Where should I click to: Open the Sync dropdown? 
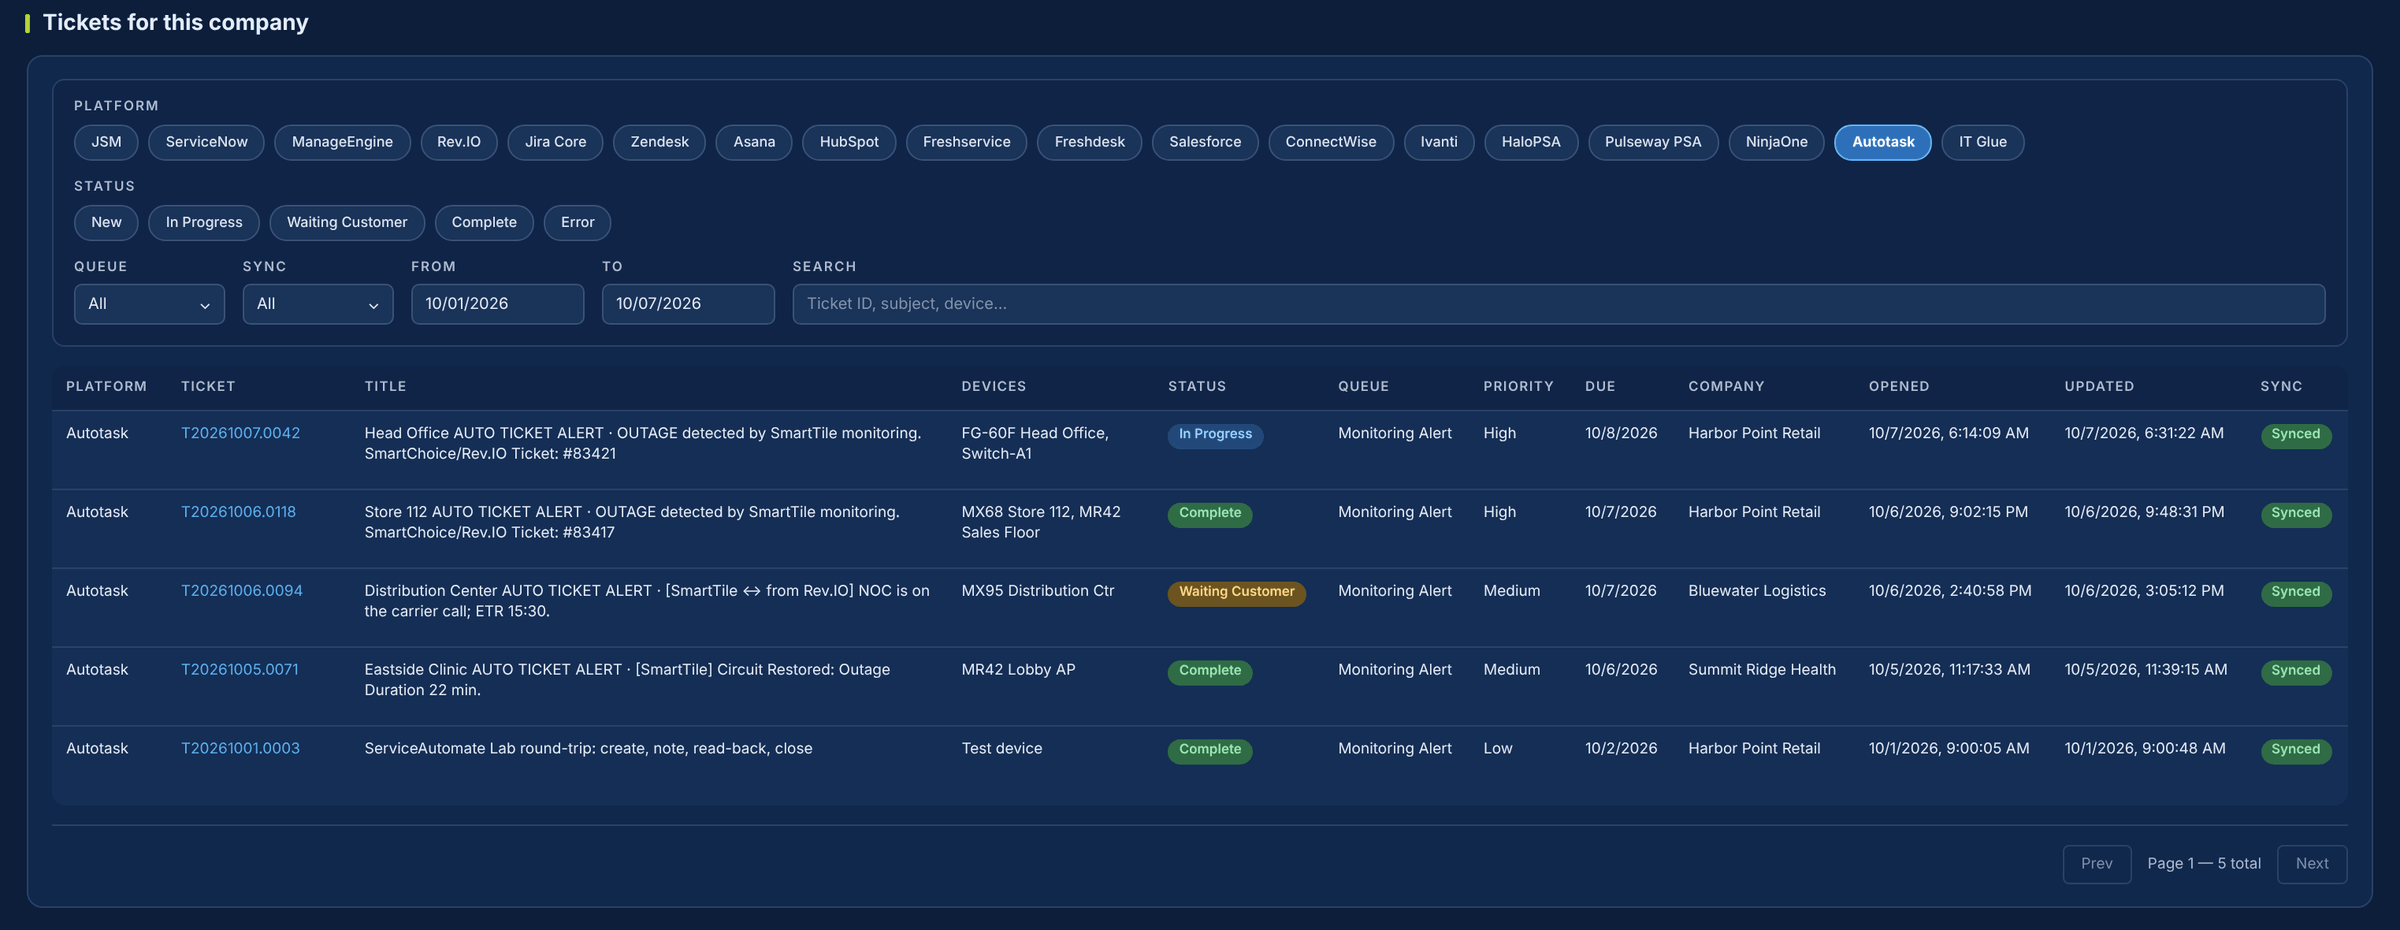(318, 304)
